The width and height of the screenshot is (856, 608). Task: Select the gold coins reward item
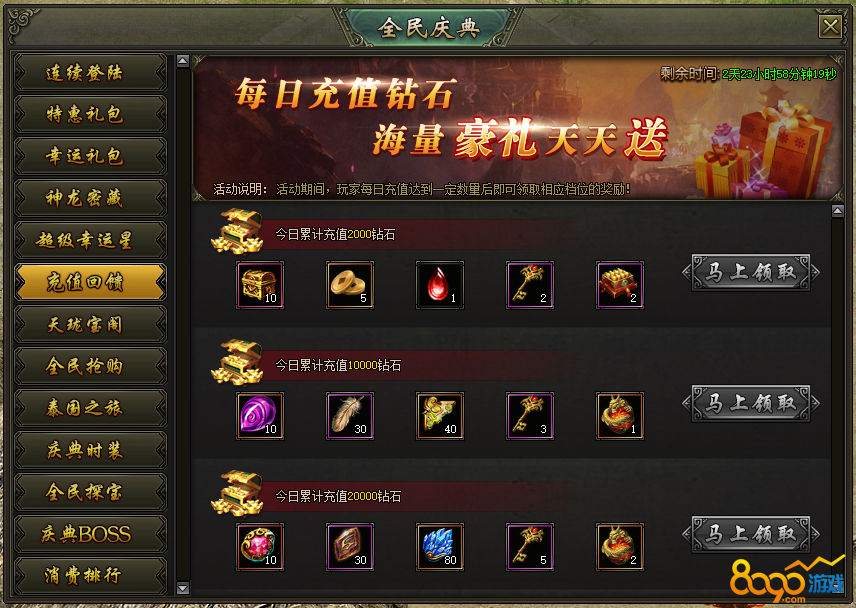point(350,285)
